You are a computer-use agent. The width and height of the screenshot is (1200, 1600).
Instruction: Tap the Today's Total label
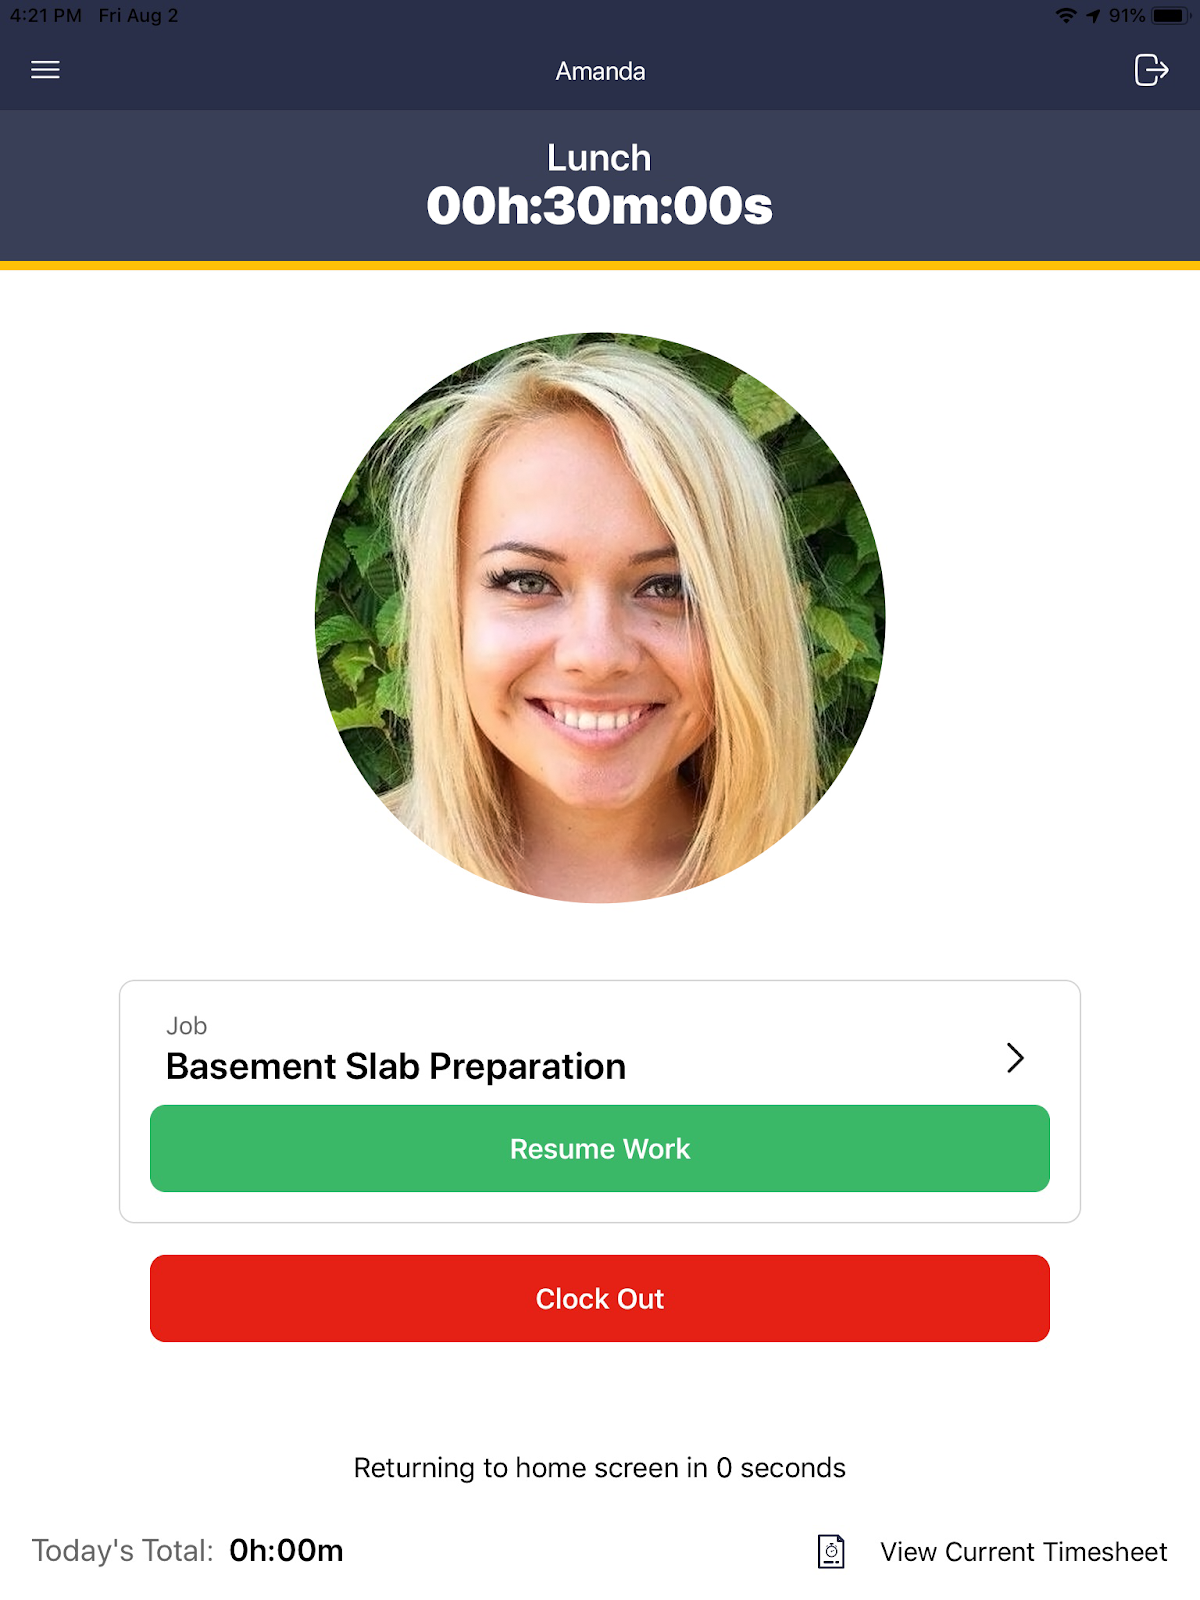[122, 1550]
